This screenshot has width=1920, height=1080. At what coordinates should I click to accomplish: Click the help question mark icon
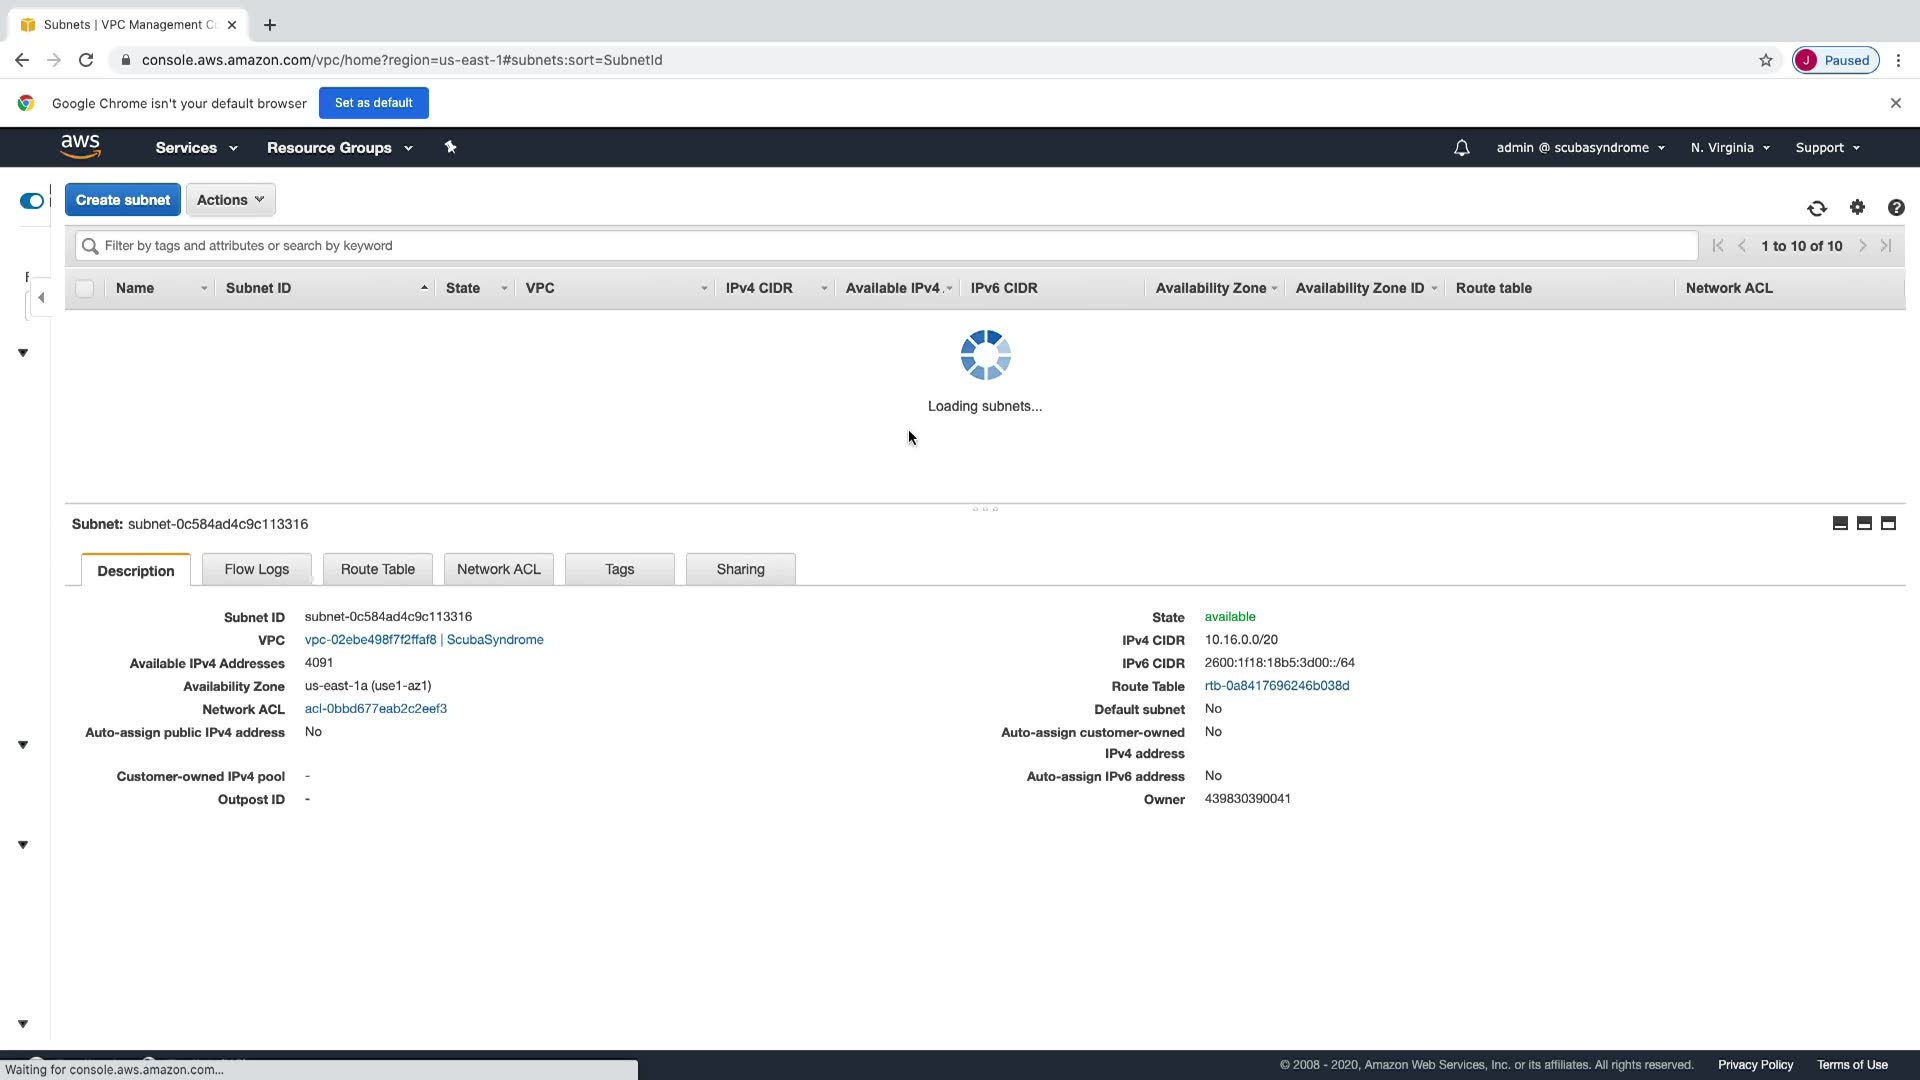click(x=1896, y=207)
